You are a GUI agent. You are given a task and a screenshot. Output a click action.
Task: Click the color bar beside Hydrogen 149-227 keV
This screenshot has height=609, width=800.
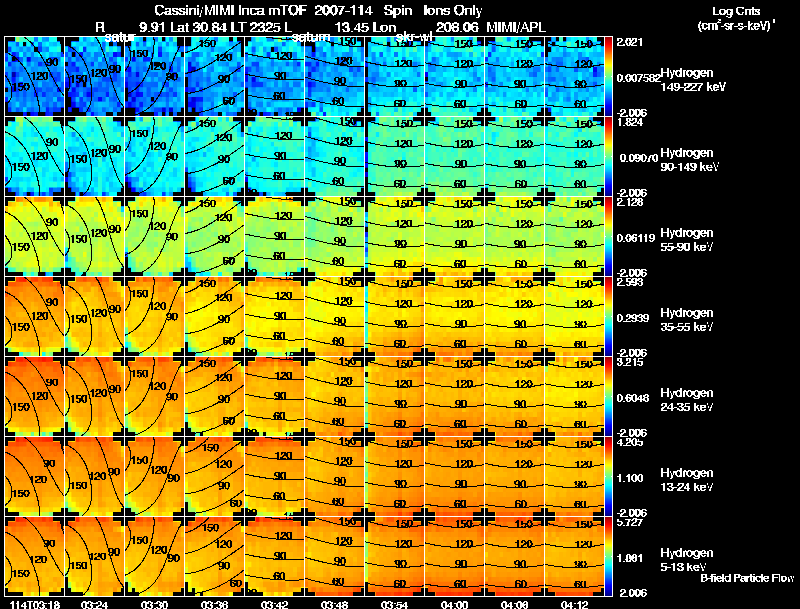tap(608, 77)
